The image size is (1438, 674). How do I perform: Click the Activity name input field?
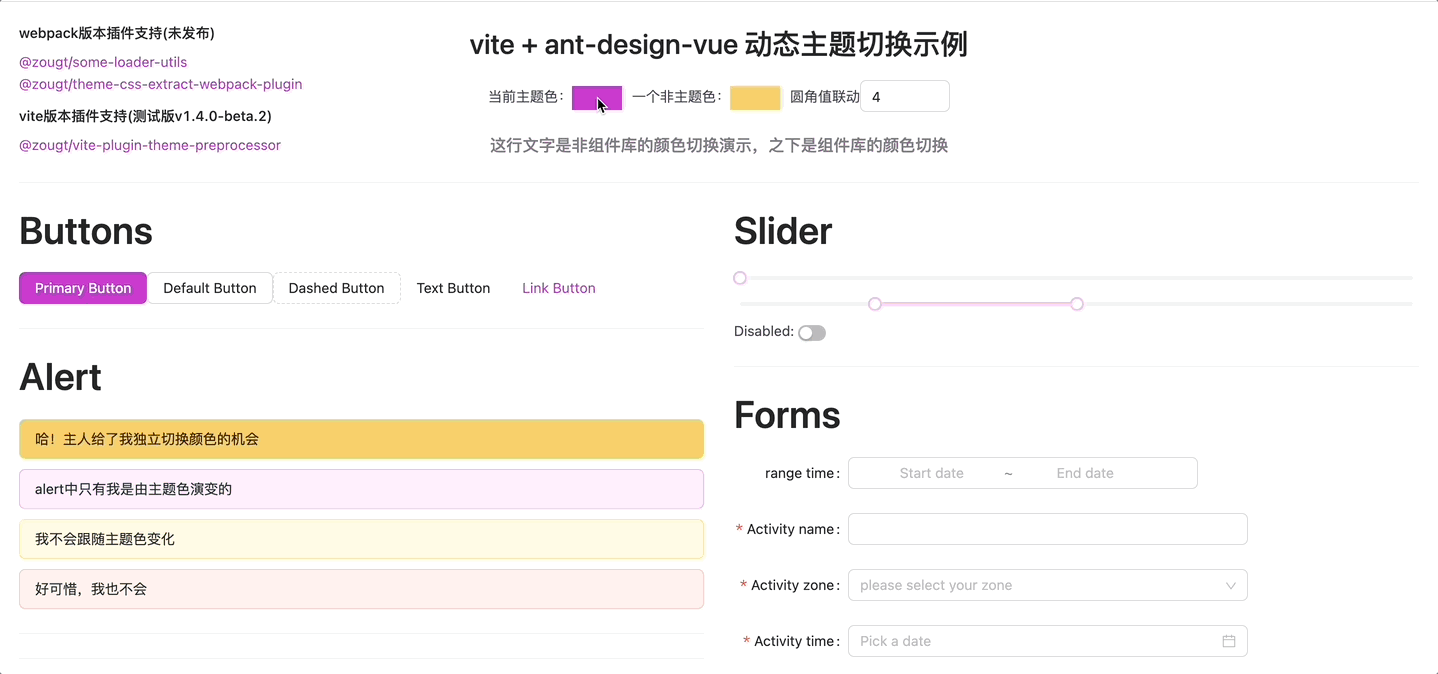[1048, 529]
